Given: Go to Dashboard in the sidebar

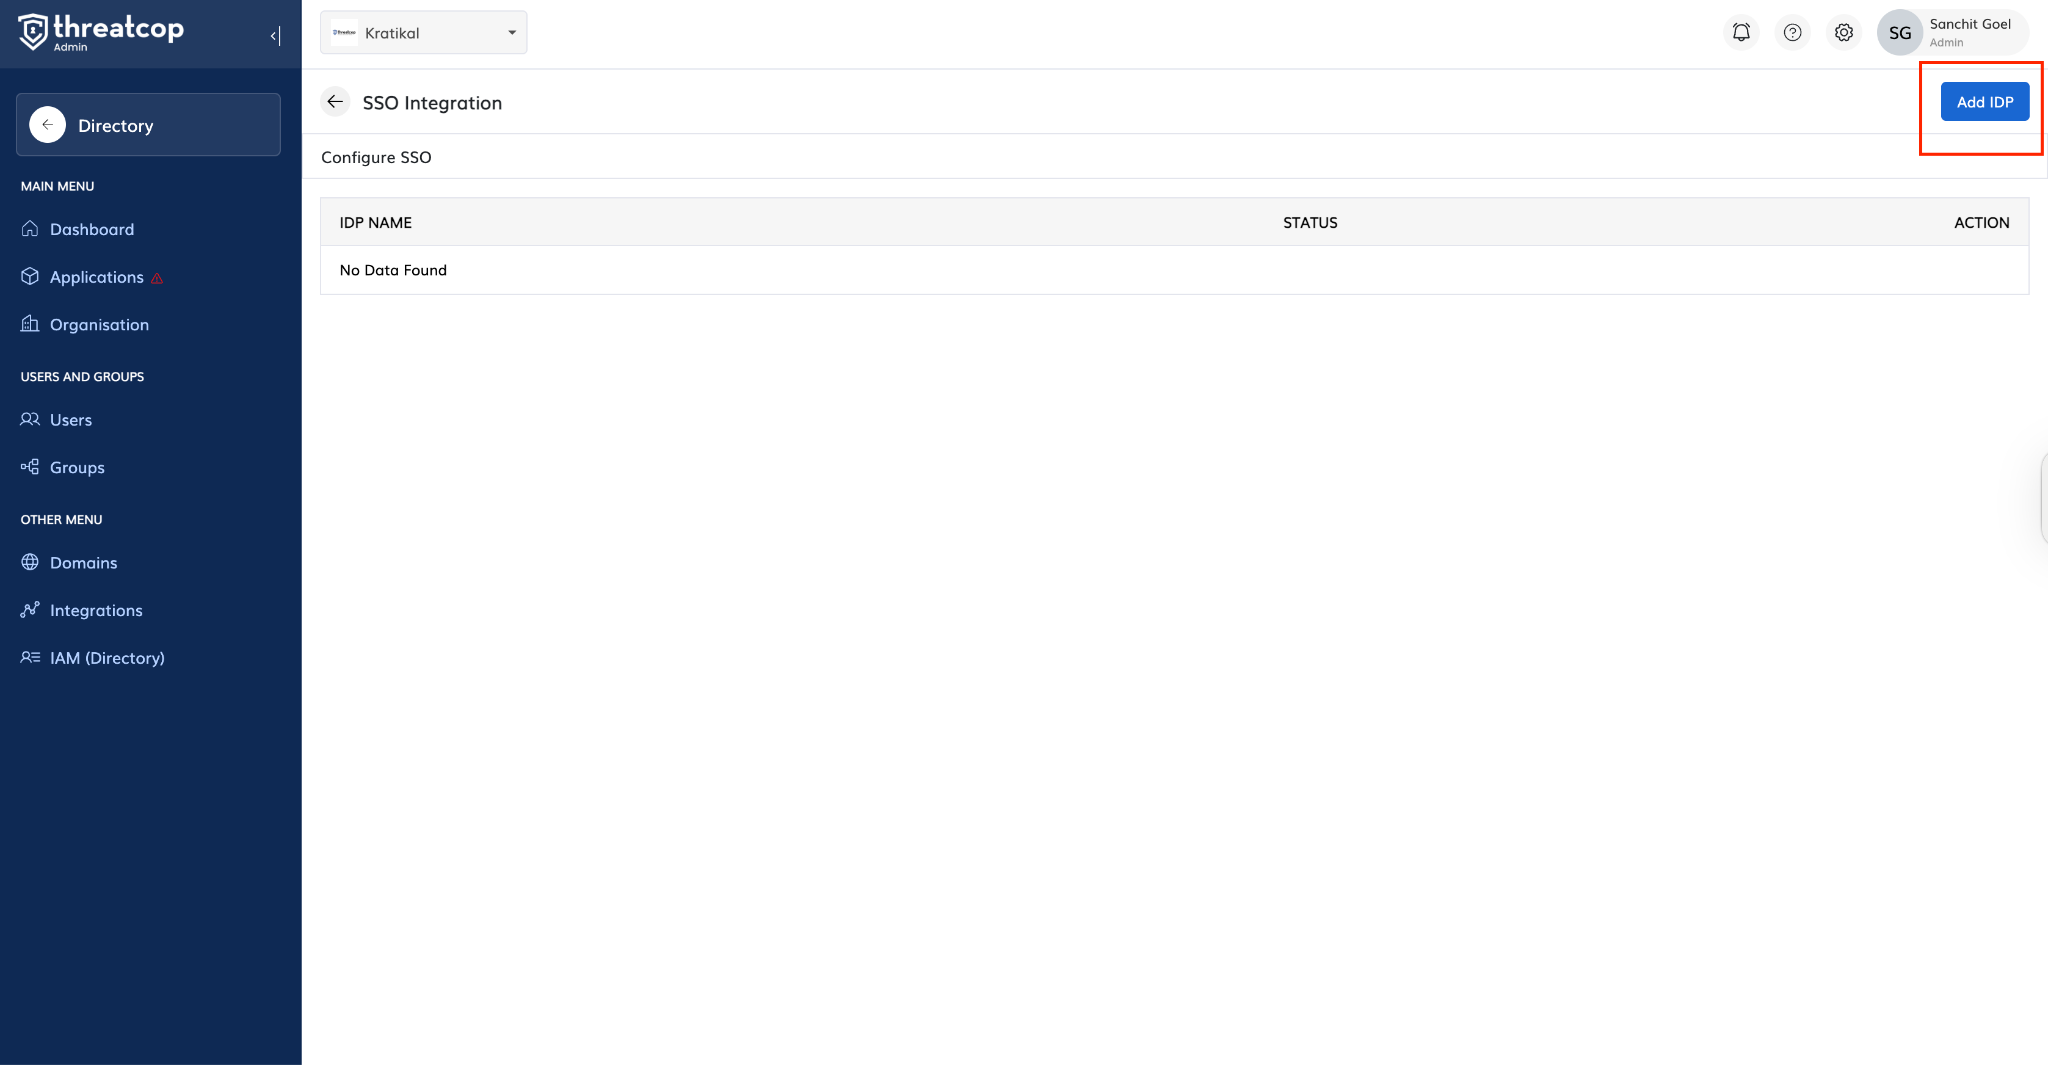Looking at the screenshot, I should coord(91,229).
